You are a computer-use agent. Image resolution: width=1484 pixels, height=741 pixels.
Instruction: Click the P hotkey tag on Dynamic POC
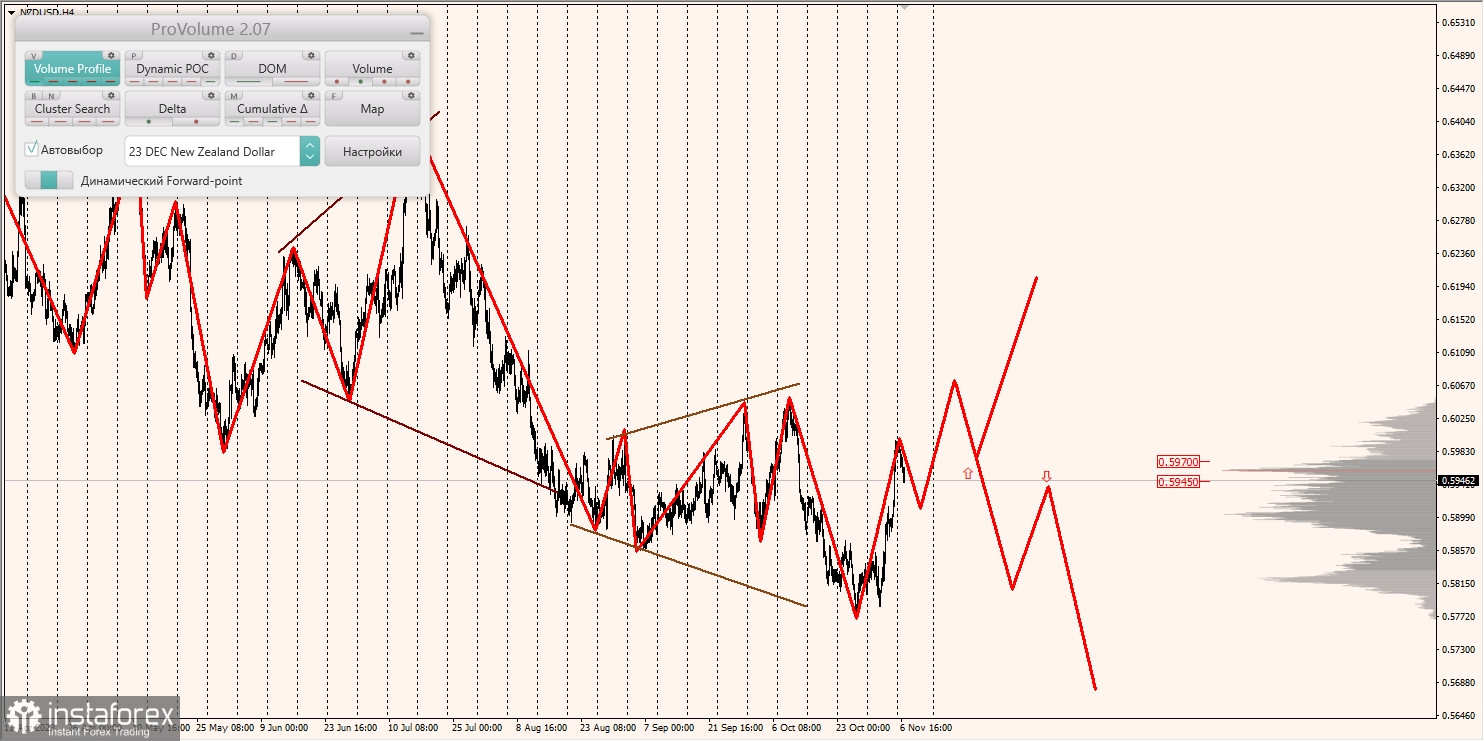point(134,56)
